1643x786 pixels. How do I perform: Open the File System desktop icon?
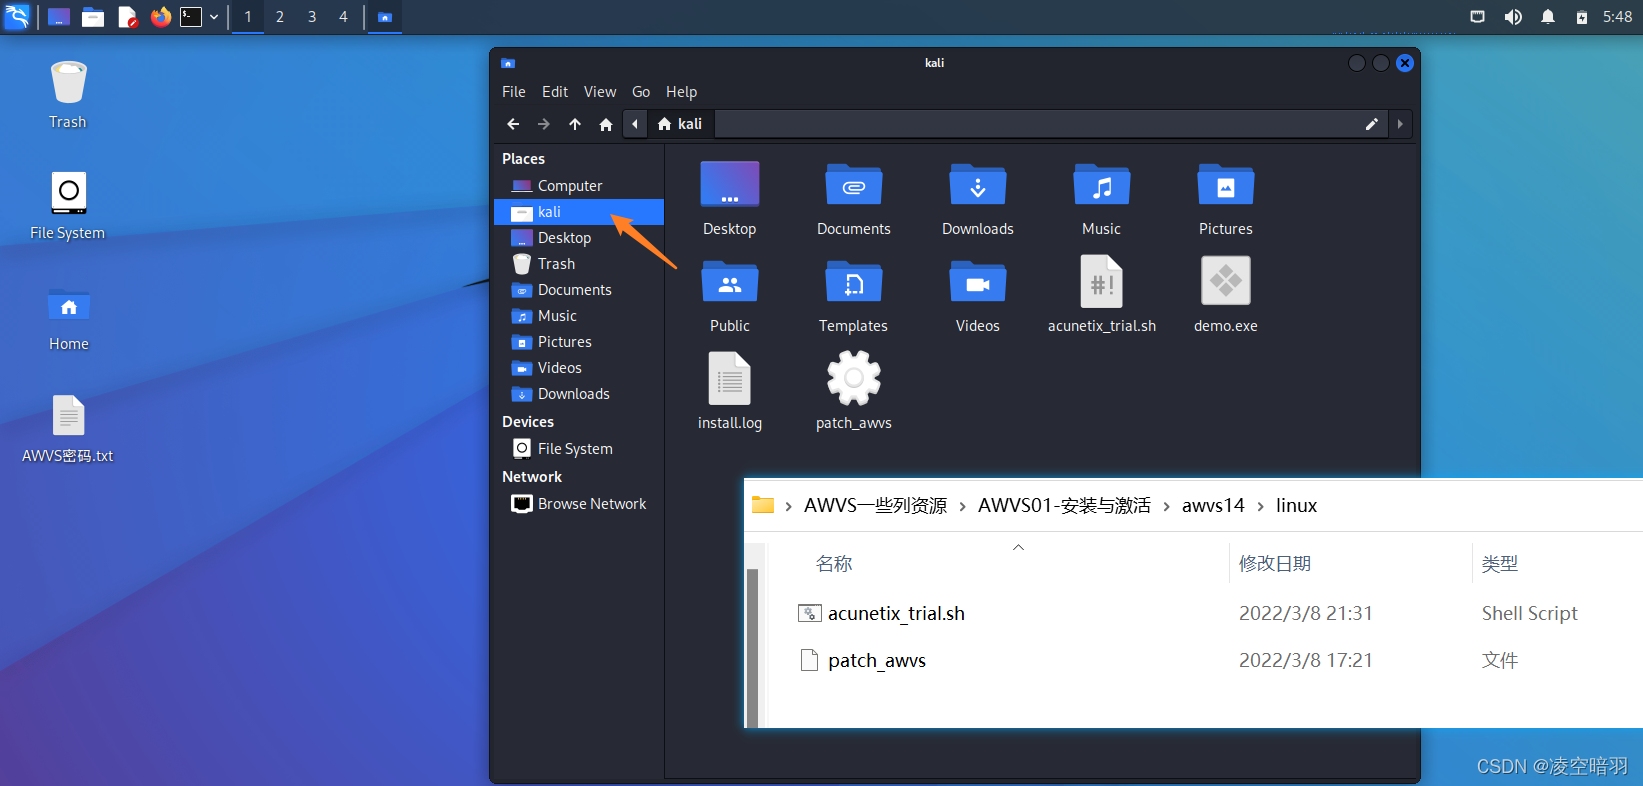(68, 206)
